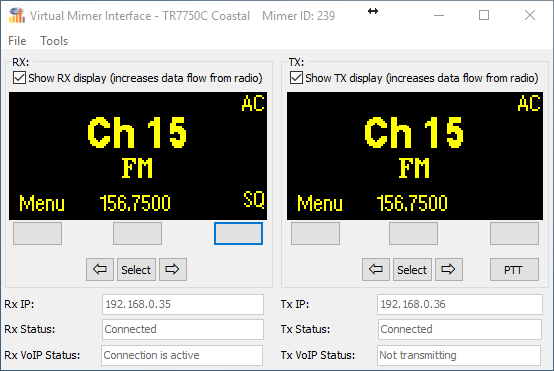
Task: Uncheck Show TX display checkbox
Action: pyautogui.click(x=296, y=78)
